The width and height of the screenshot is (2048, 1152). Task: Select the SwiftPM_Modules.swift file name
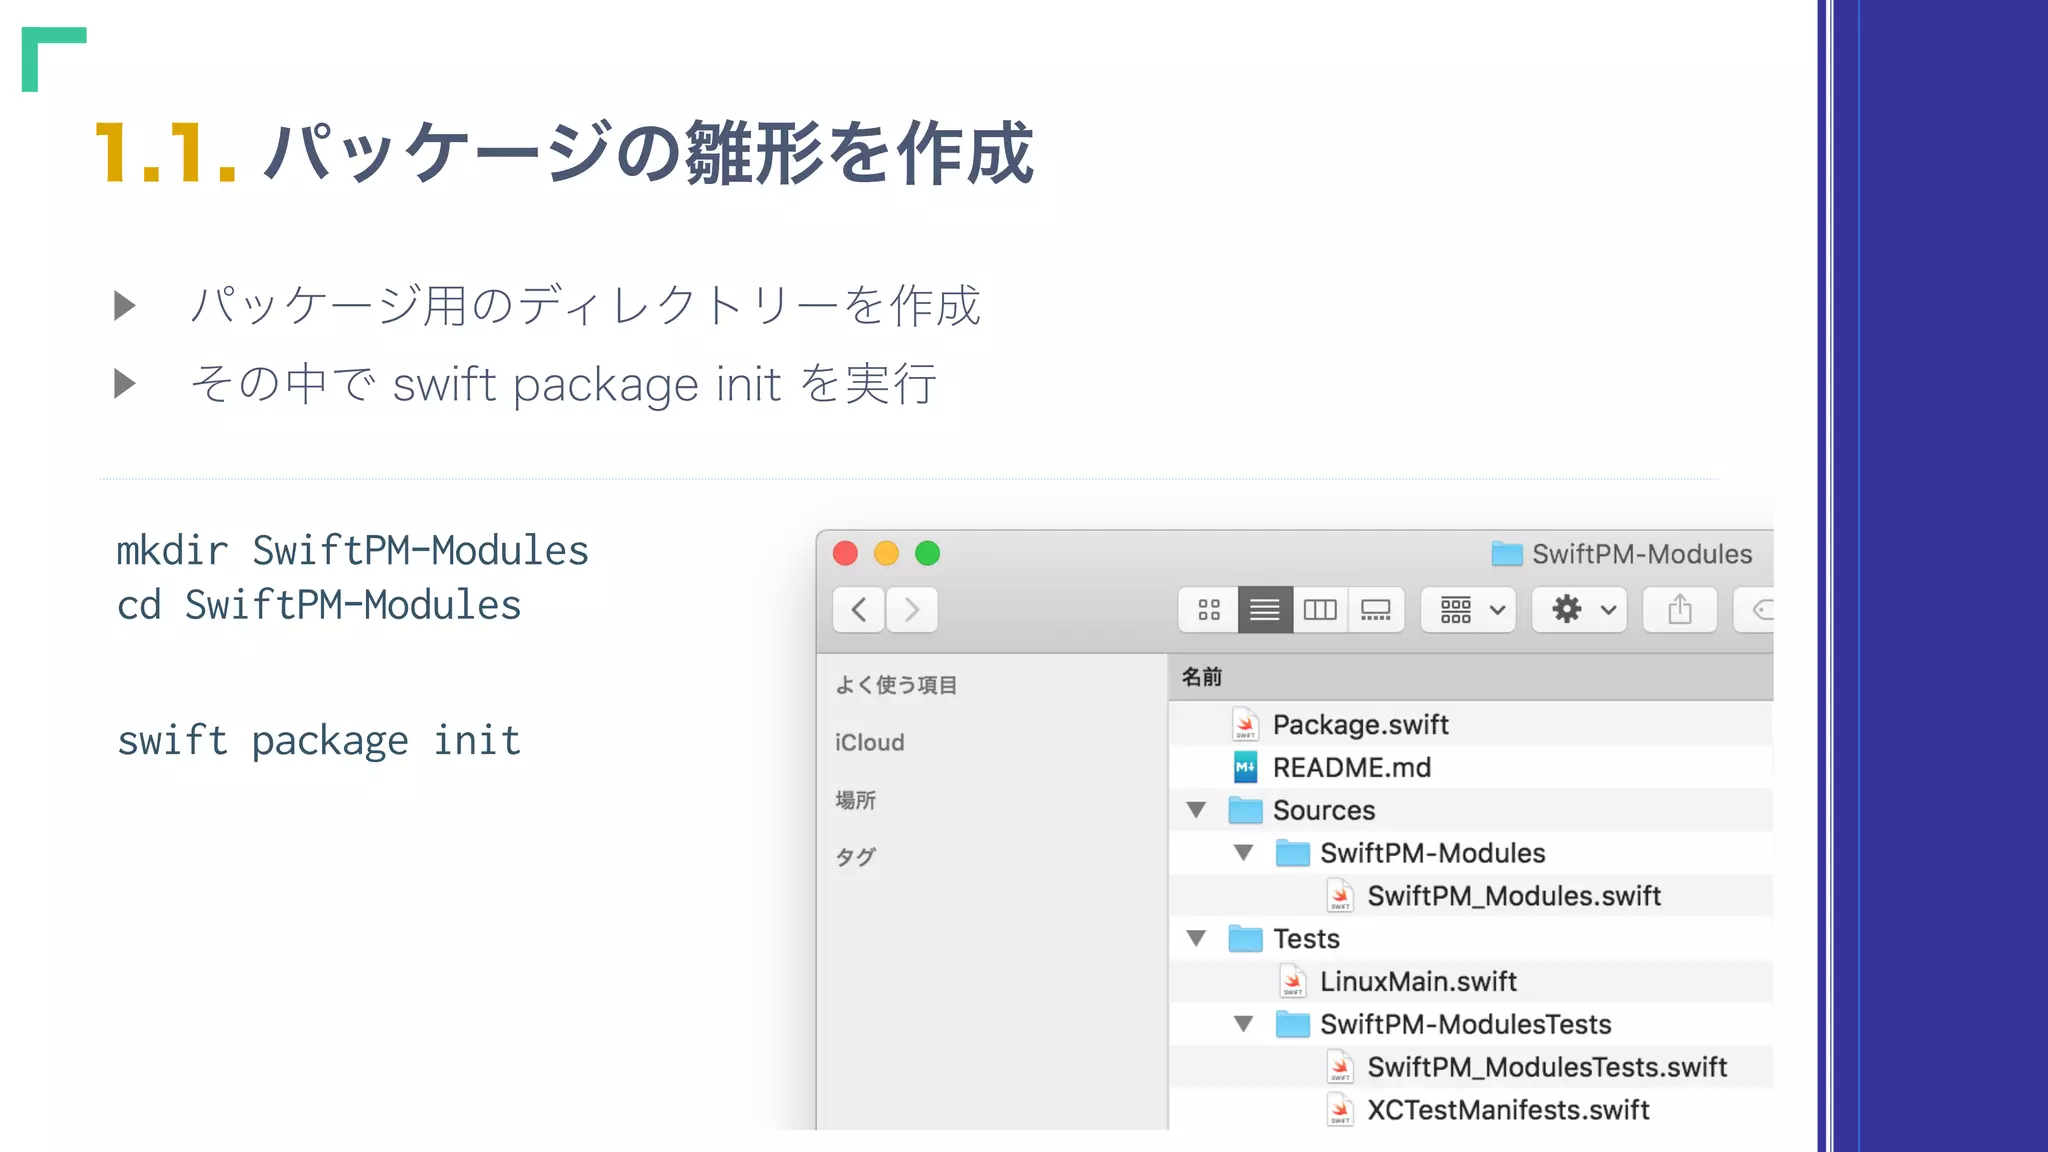tap(1514, 896)
